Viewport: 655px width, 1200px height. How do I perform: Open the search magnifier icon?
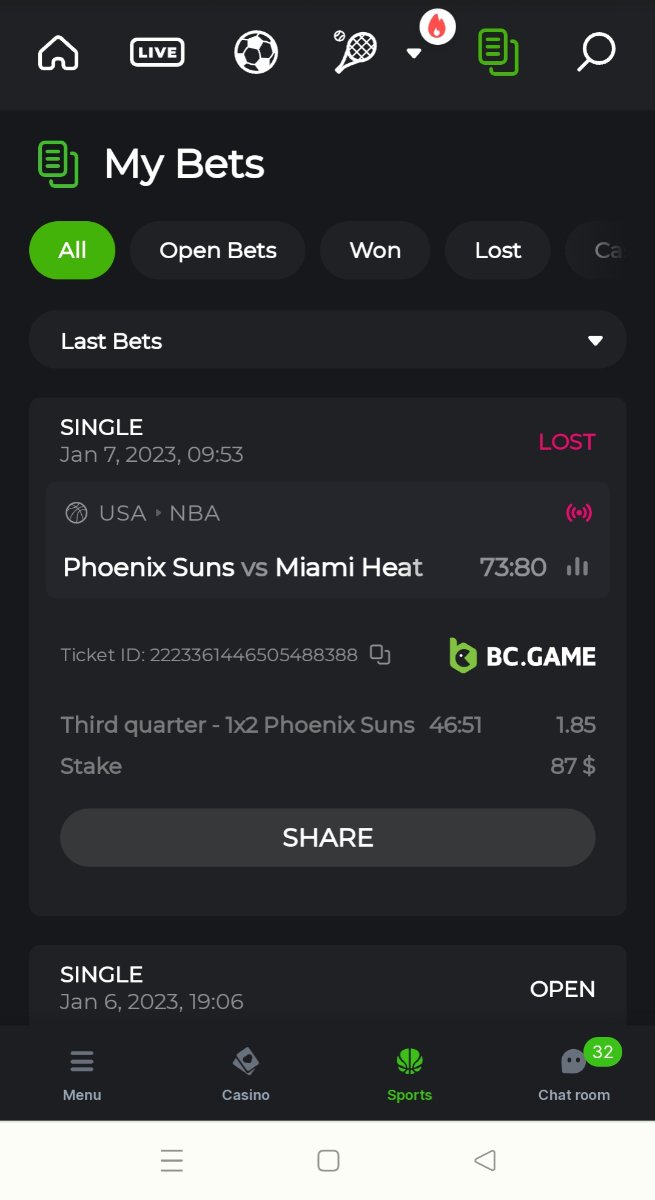[596, 53]
